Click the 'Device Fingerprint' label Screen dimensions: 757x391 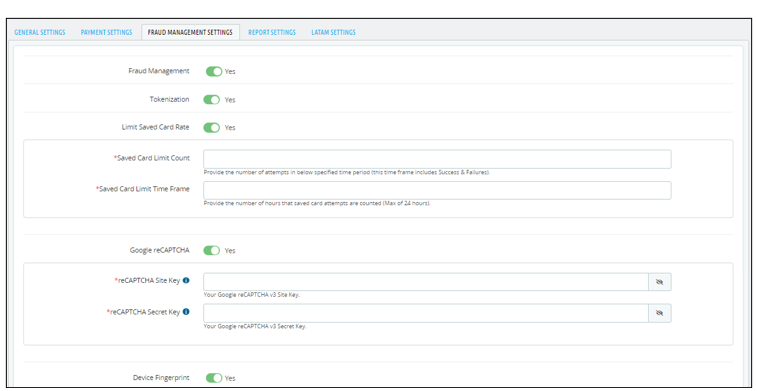161,377
